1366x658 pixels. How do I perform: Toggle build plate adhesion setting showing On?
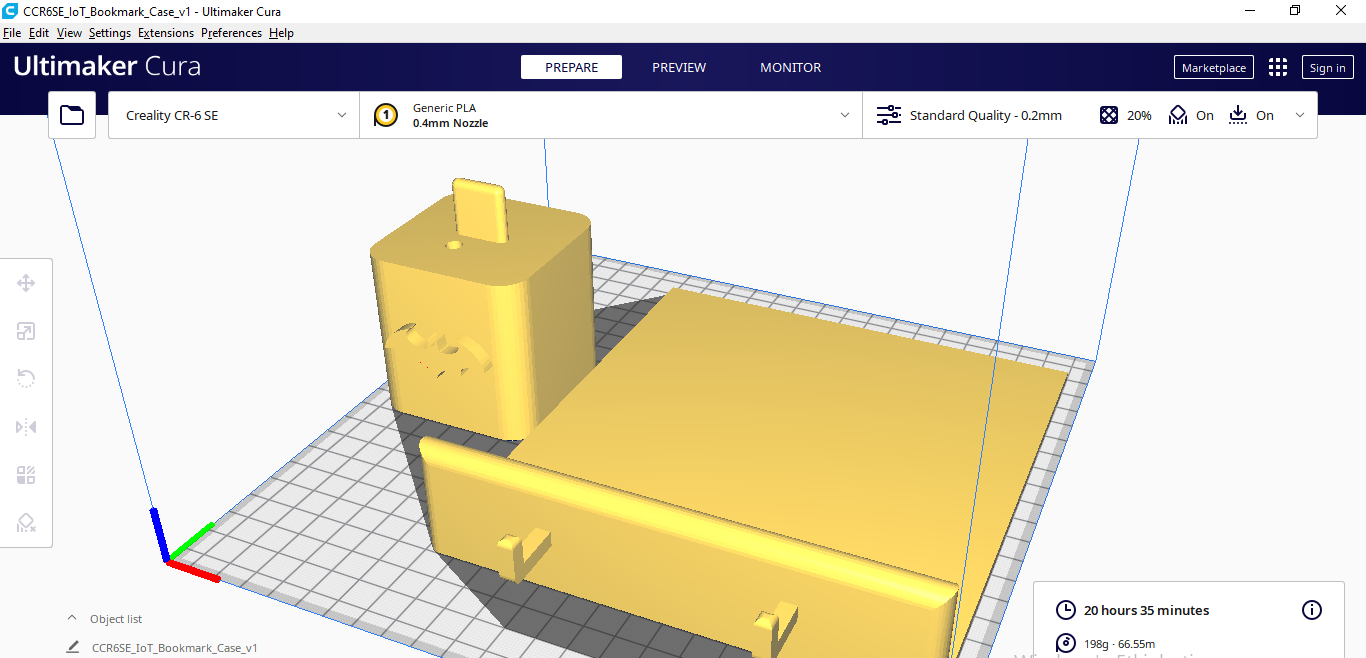(x=1251, y=114)
